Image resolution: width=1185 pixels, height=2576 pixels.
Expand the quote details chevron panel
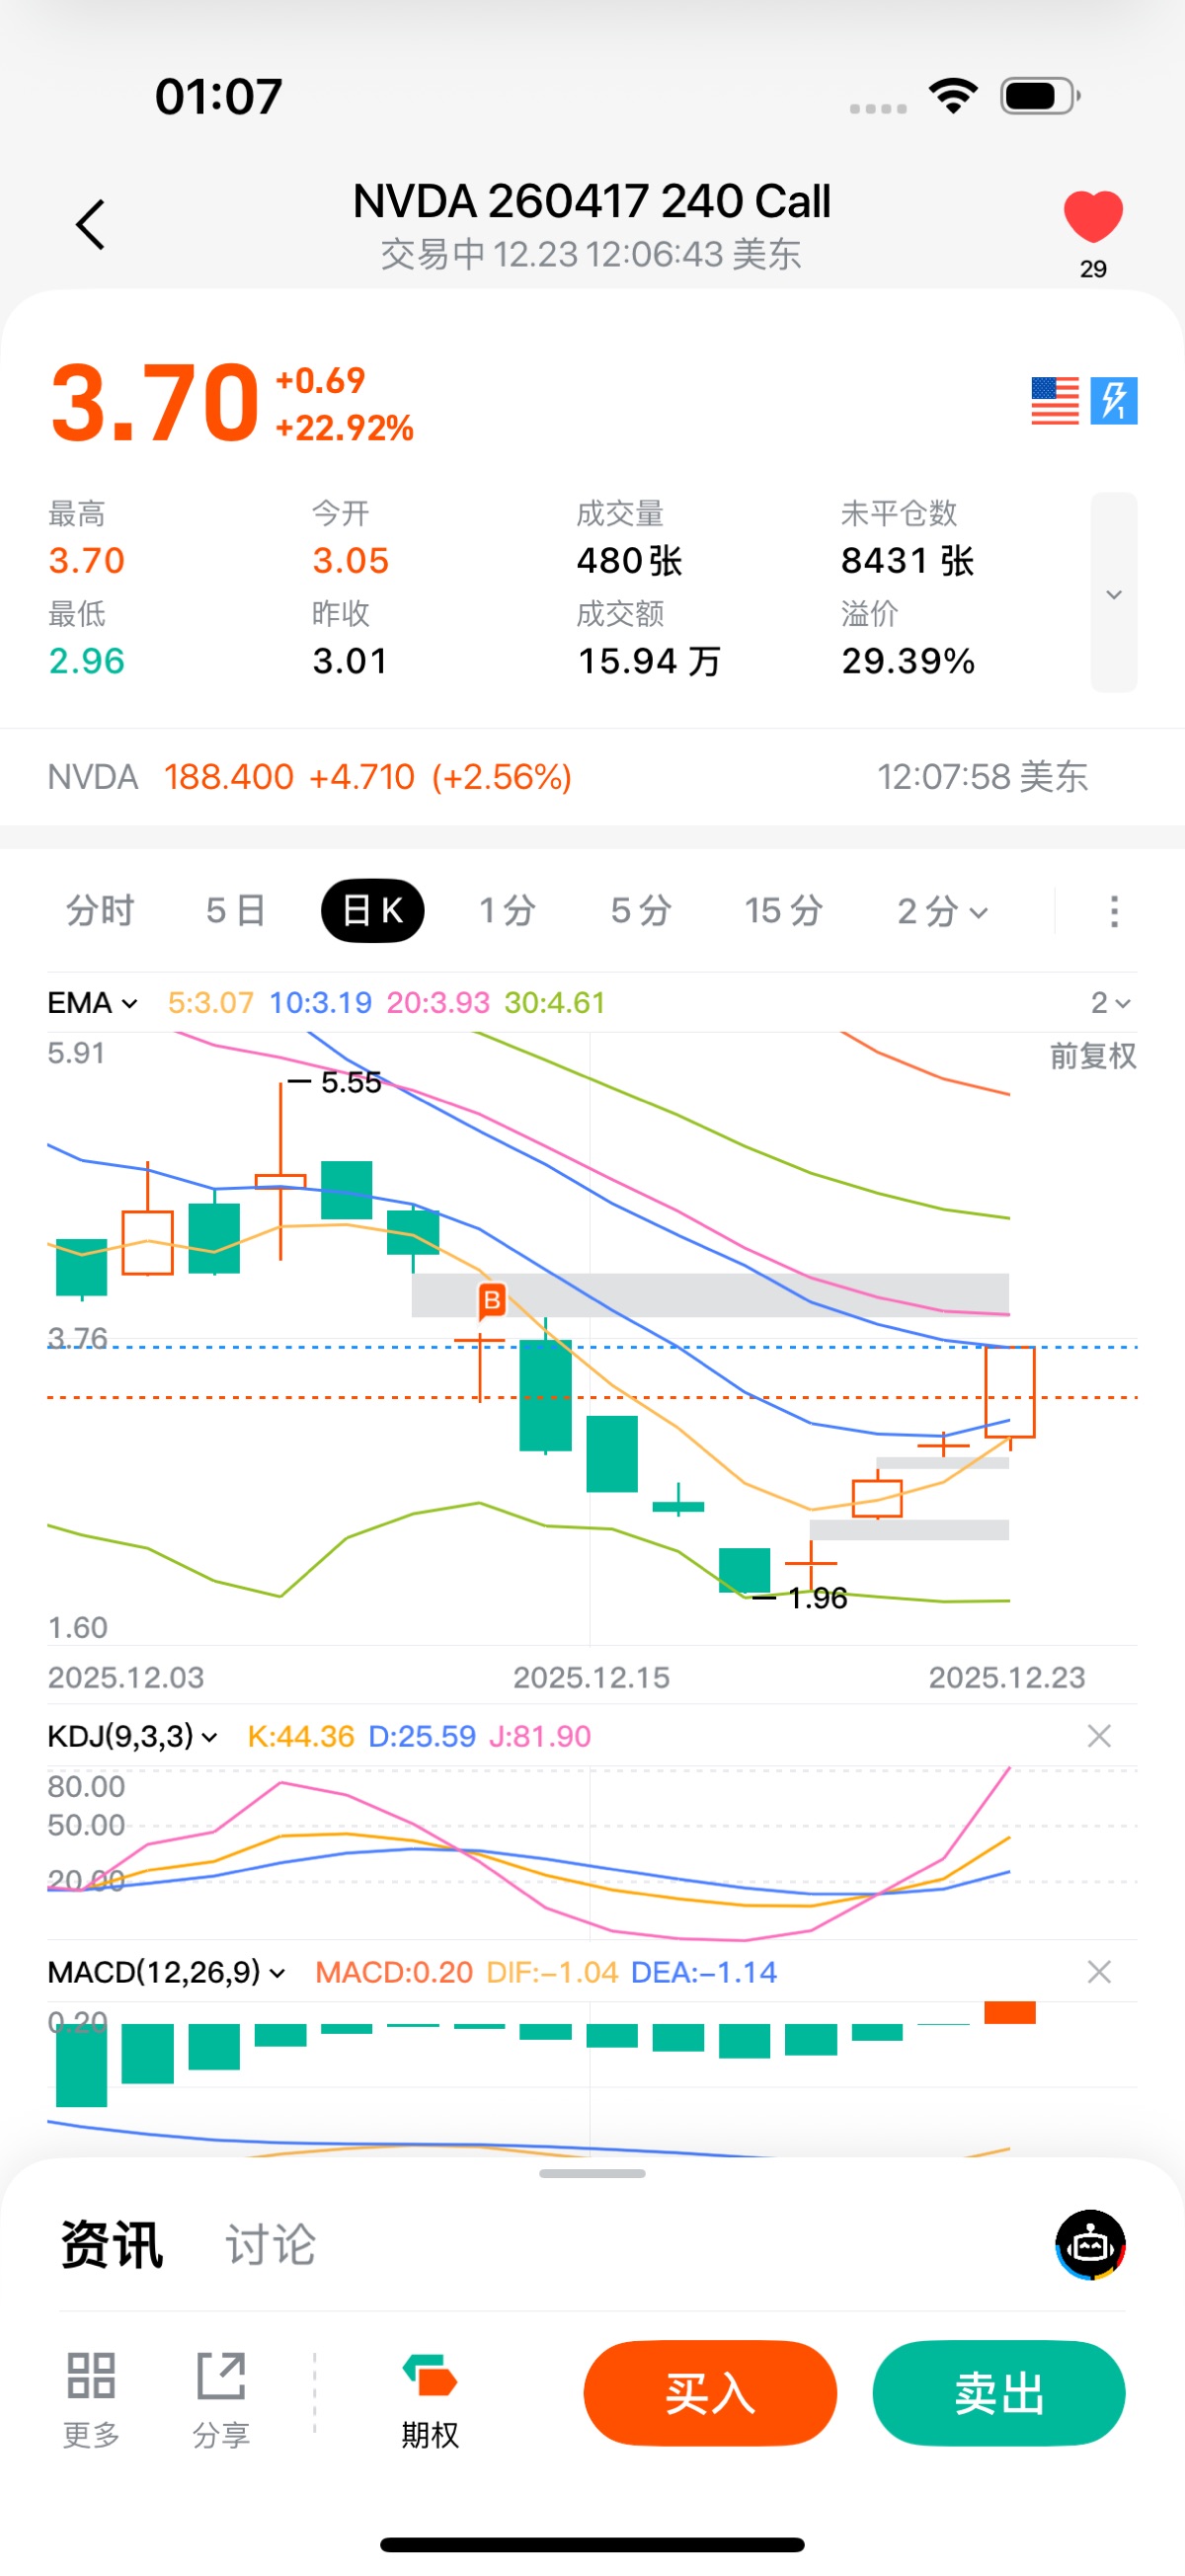pyautogui.click(x=1113, y=593)
